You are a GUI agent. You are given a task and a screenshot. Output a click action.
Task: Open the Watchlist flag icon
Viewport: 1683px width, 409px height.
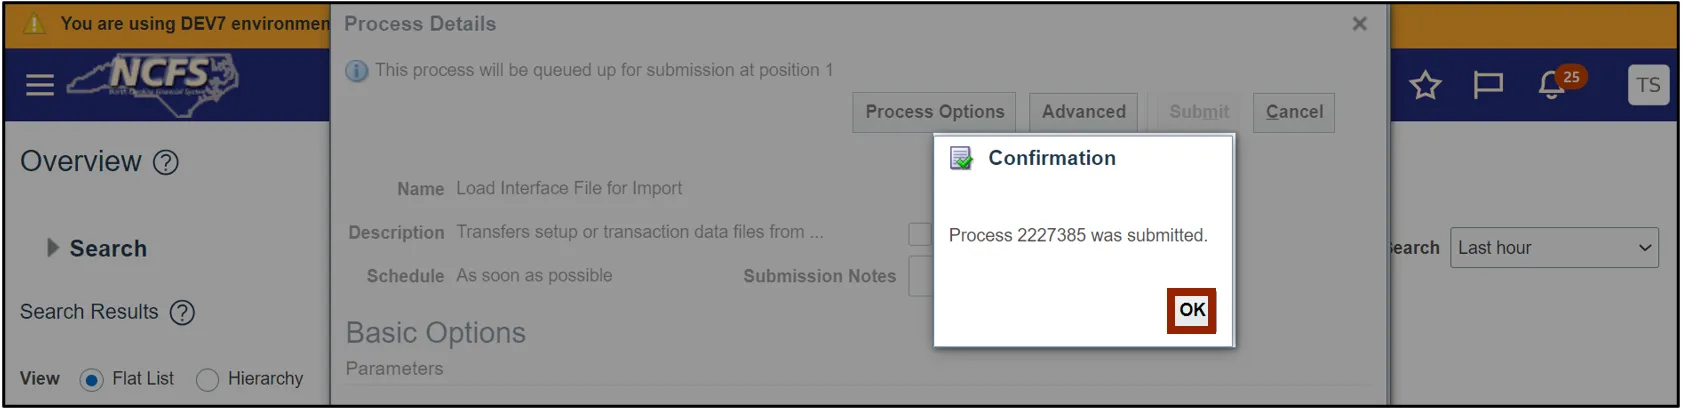tap(1488, 86)
